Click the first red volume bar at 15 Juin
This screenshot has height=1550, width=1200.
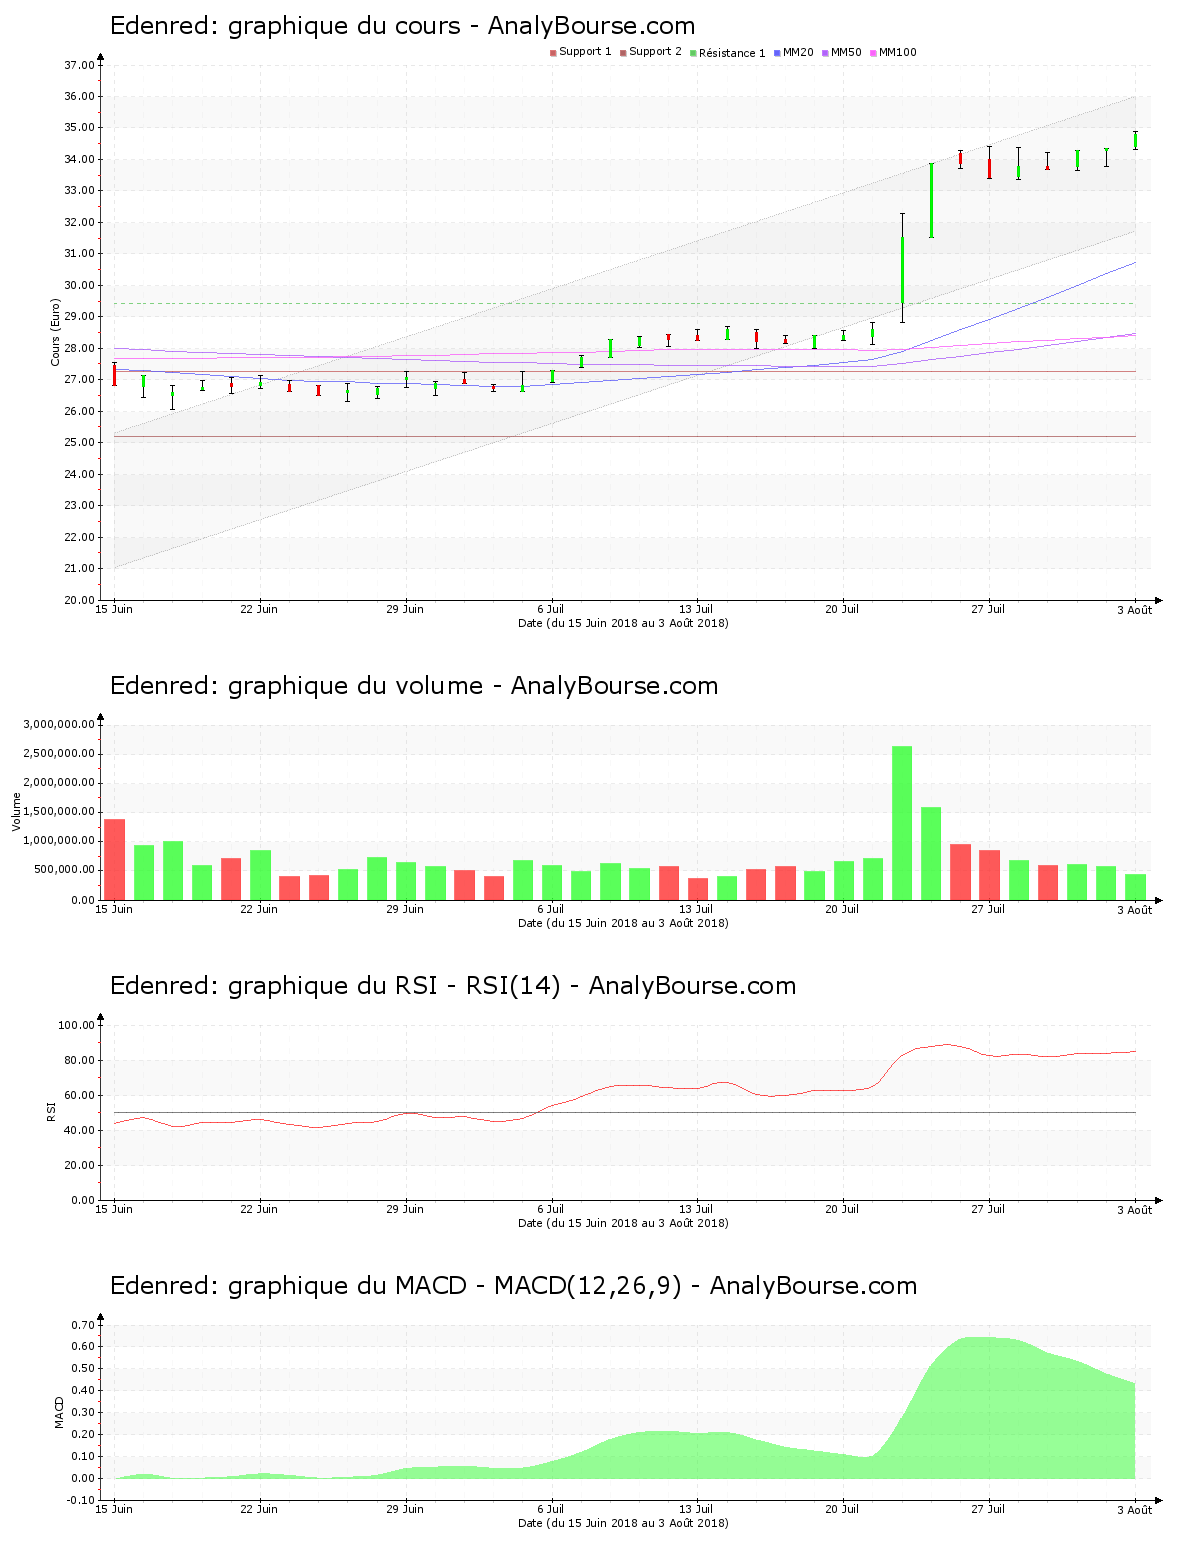click(114, 860)
